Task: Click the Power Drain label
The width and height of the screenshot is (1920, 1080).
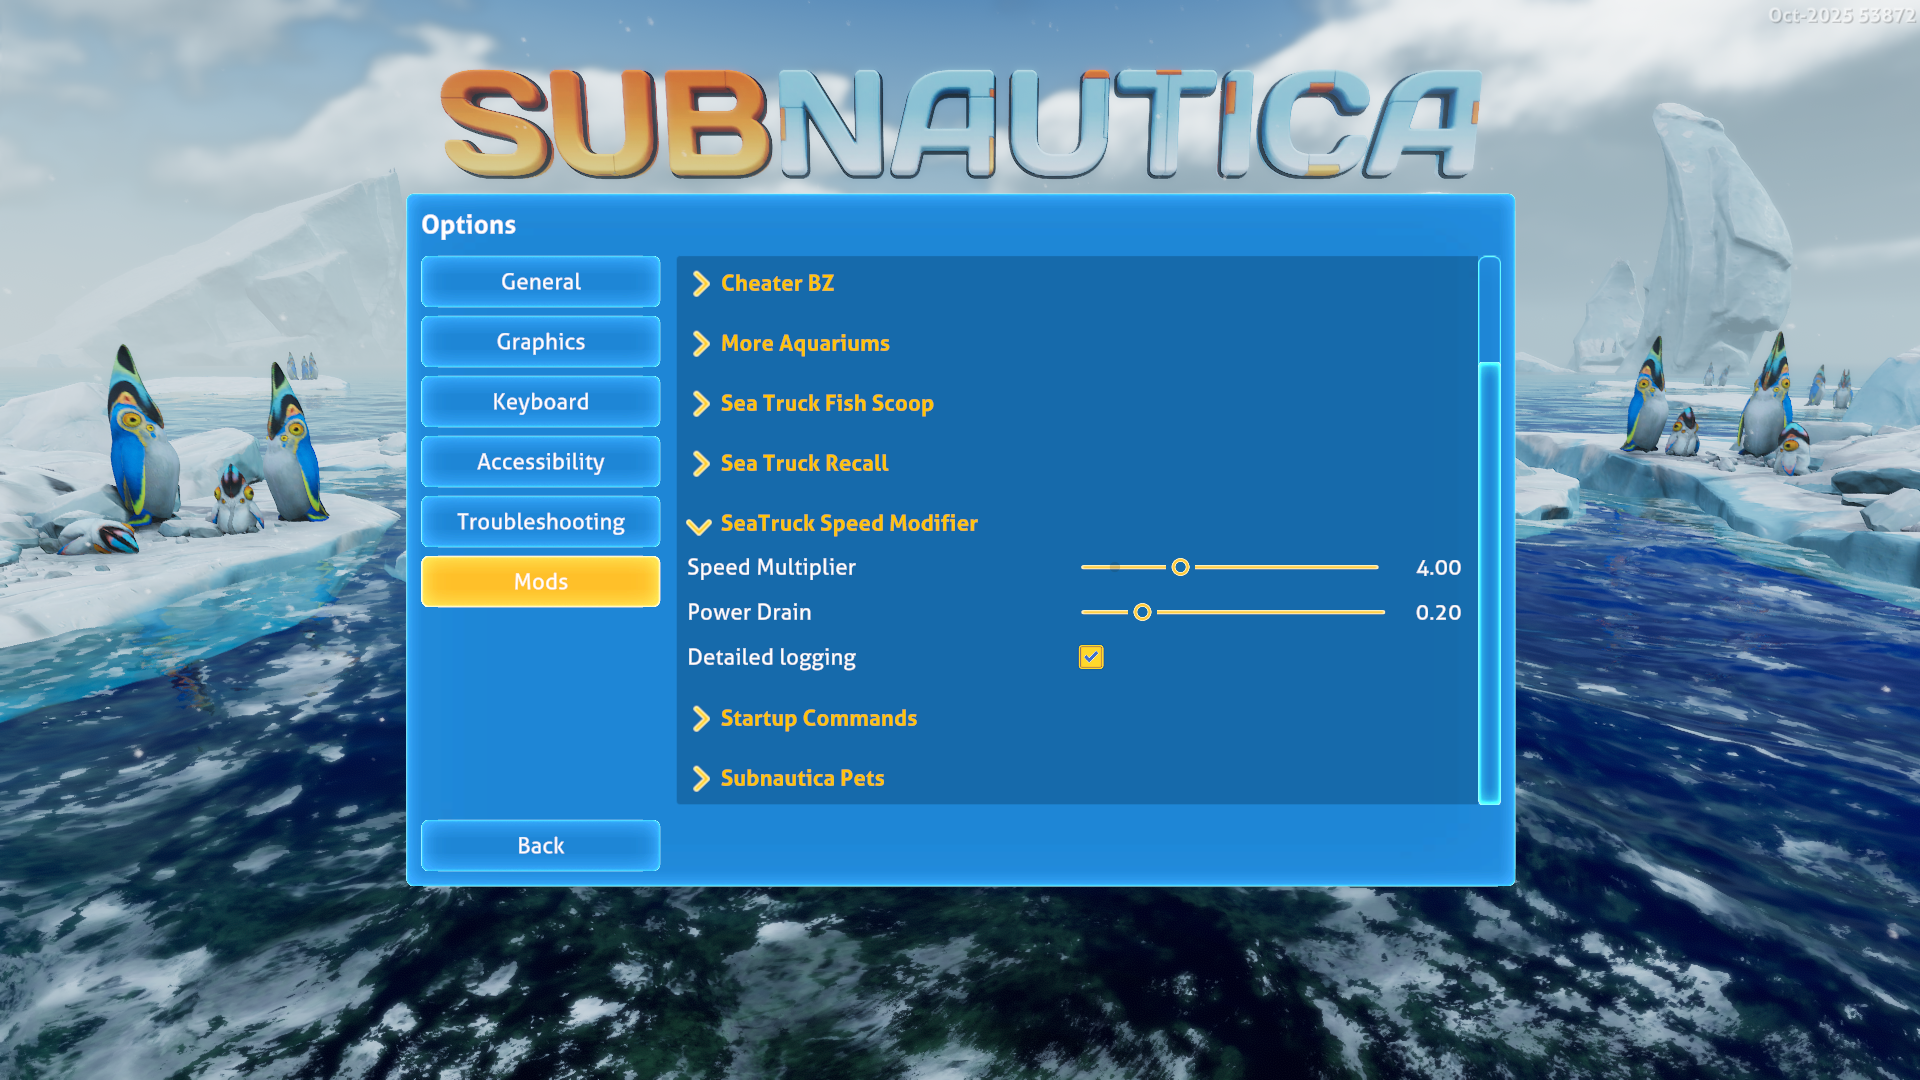Action: tap(749, 613)
